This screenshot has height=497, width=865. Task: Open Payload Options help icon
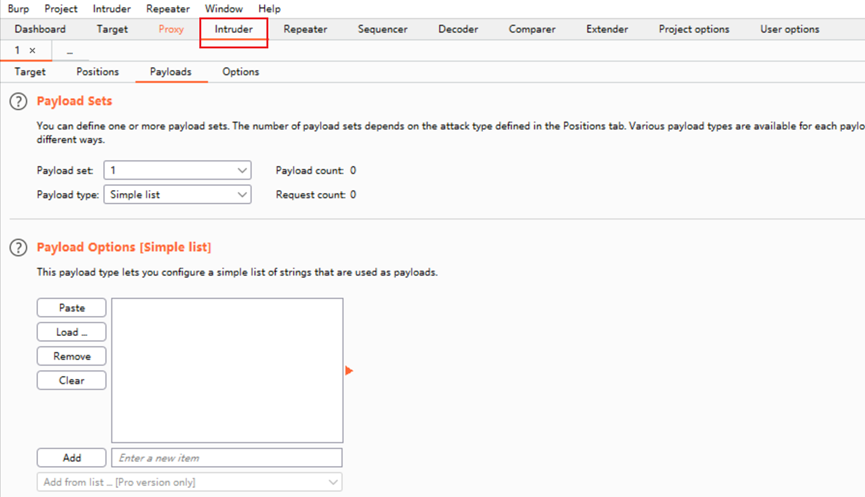click(x=18, y=248)
